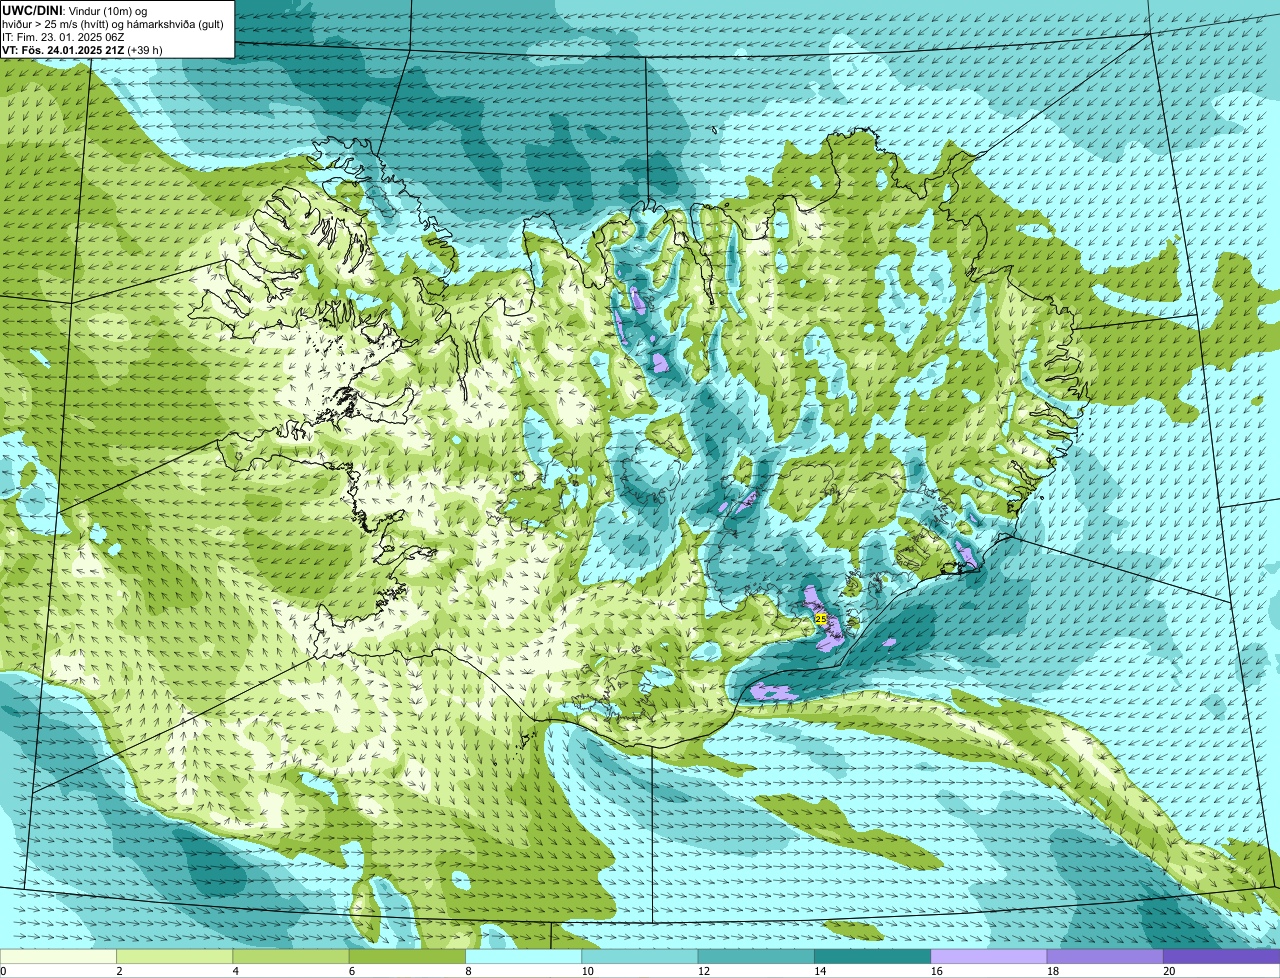Click the 16–18 lavender legend swatch
This screenshot has height=978, width=1280.
989,957
